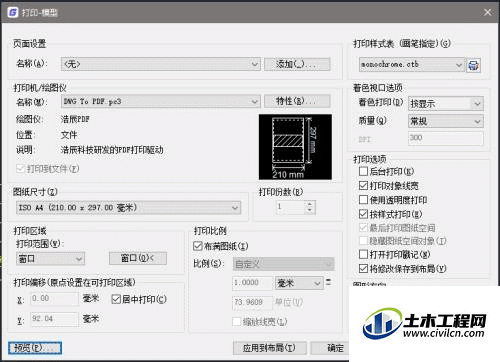Click the swap scale units icon
500x362 pixels.
pyautogui.click(x=328, y=282)
